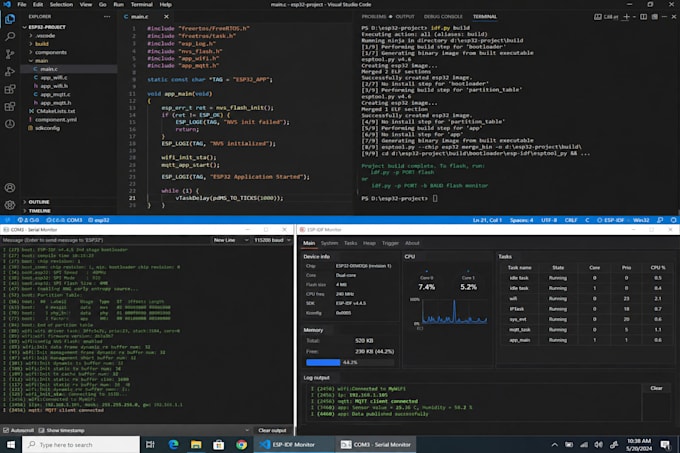
Task: Open File Explorer from taskbar
Action: tap(196, 445)
